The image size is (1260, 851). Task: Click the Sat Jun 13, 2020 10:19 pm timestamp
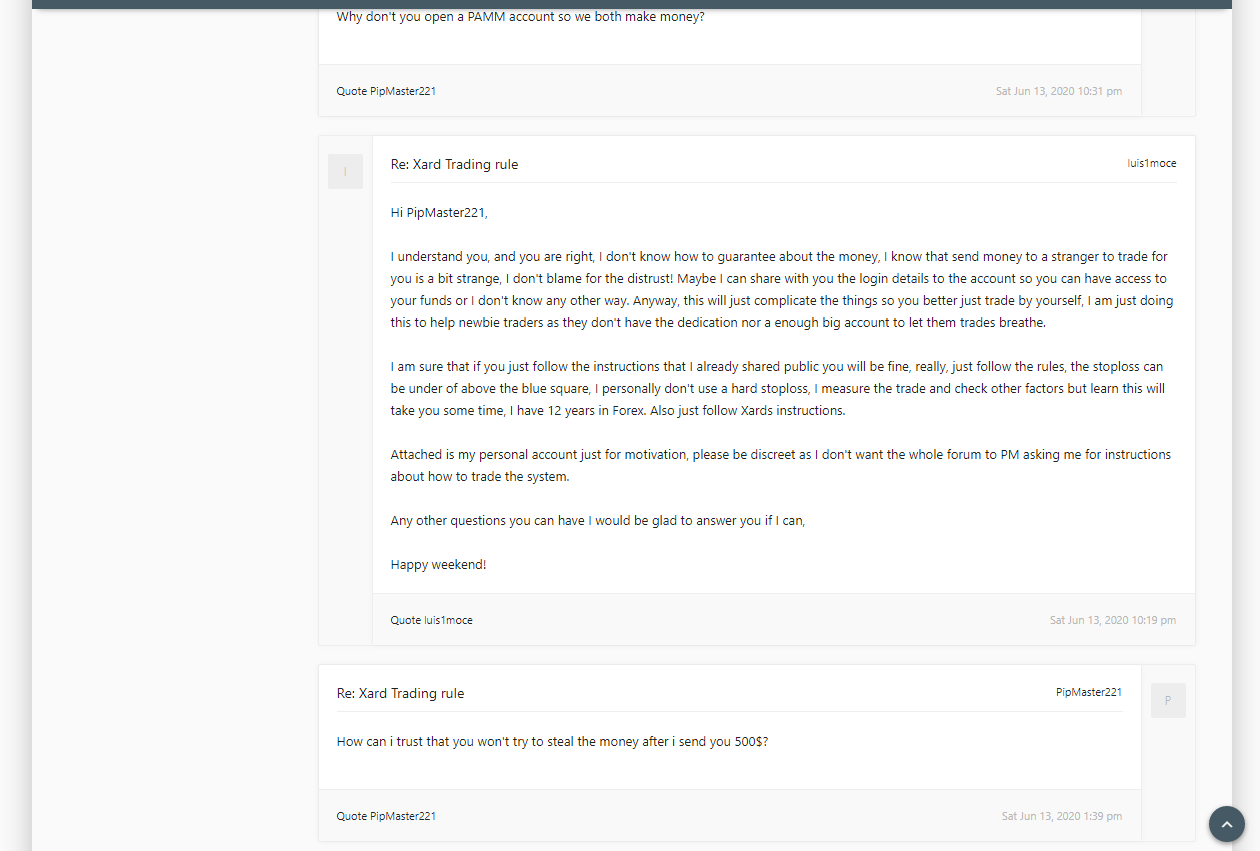click(1113, 620)
